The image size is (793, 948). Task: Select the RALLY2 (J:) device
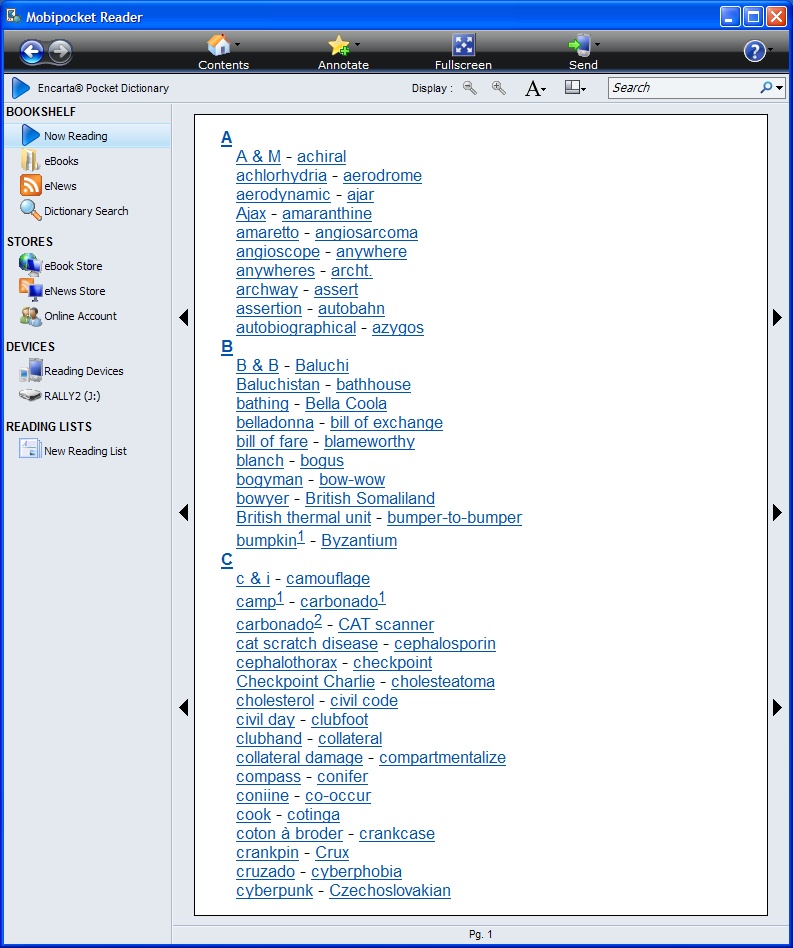(72, 396)
